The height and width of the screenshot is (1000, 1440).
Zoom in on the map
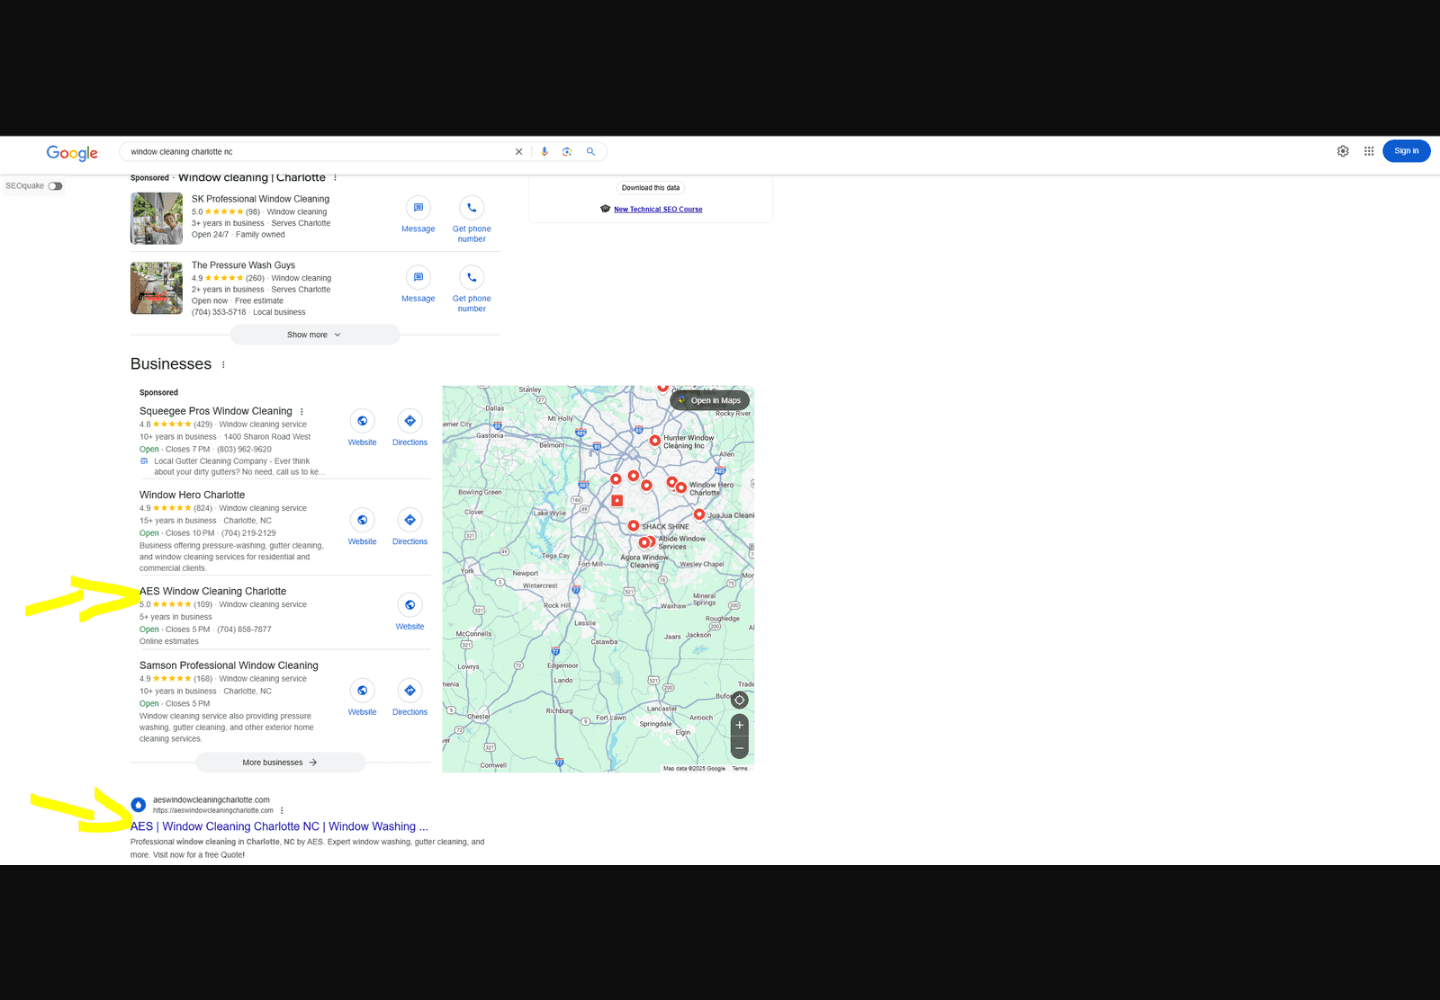tap(740, 725)
